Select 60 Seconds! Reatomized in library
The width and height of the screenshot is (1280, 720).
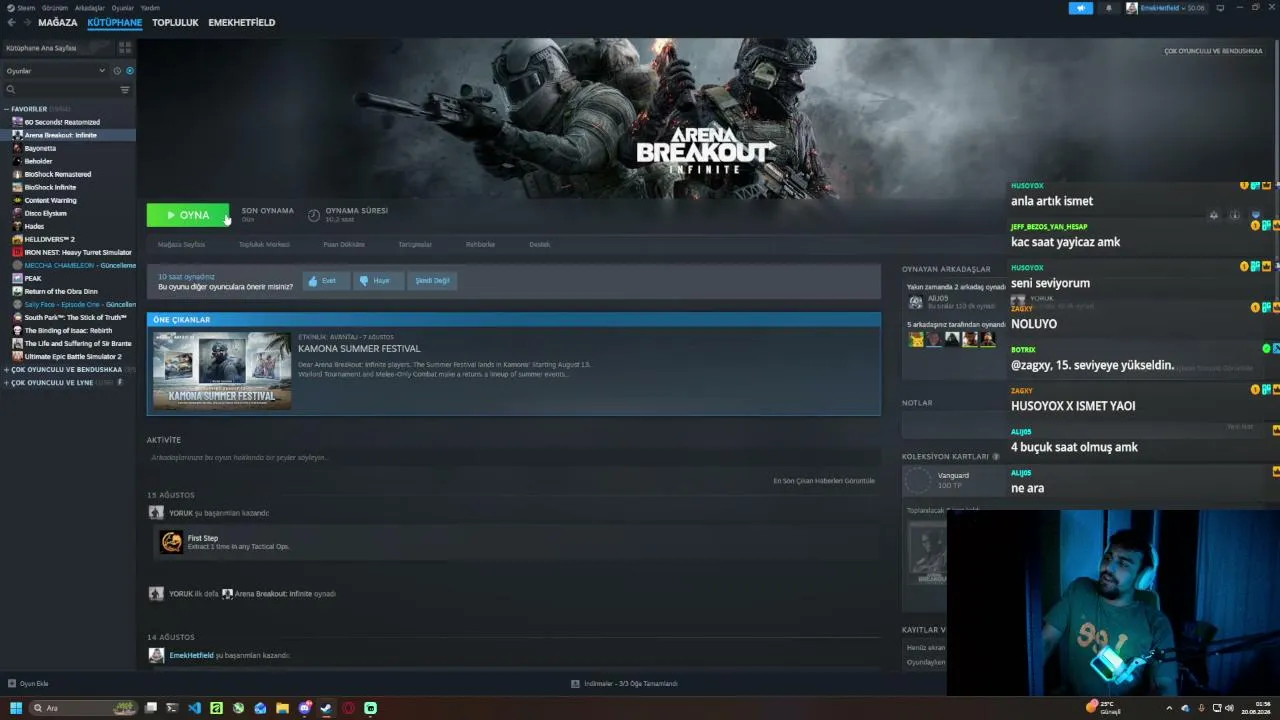click(68, 122)
